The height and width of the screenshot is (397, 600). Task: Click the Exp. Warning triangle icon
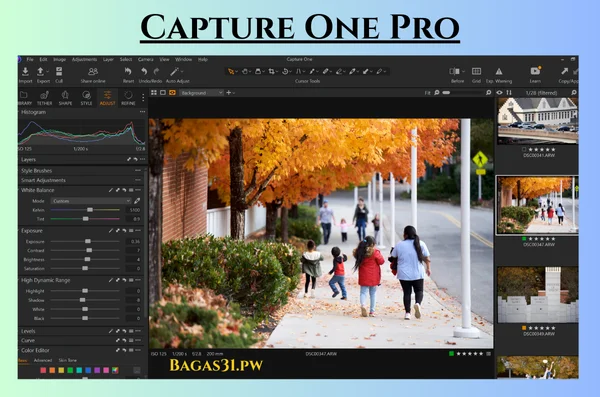[x=499, y=71]
